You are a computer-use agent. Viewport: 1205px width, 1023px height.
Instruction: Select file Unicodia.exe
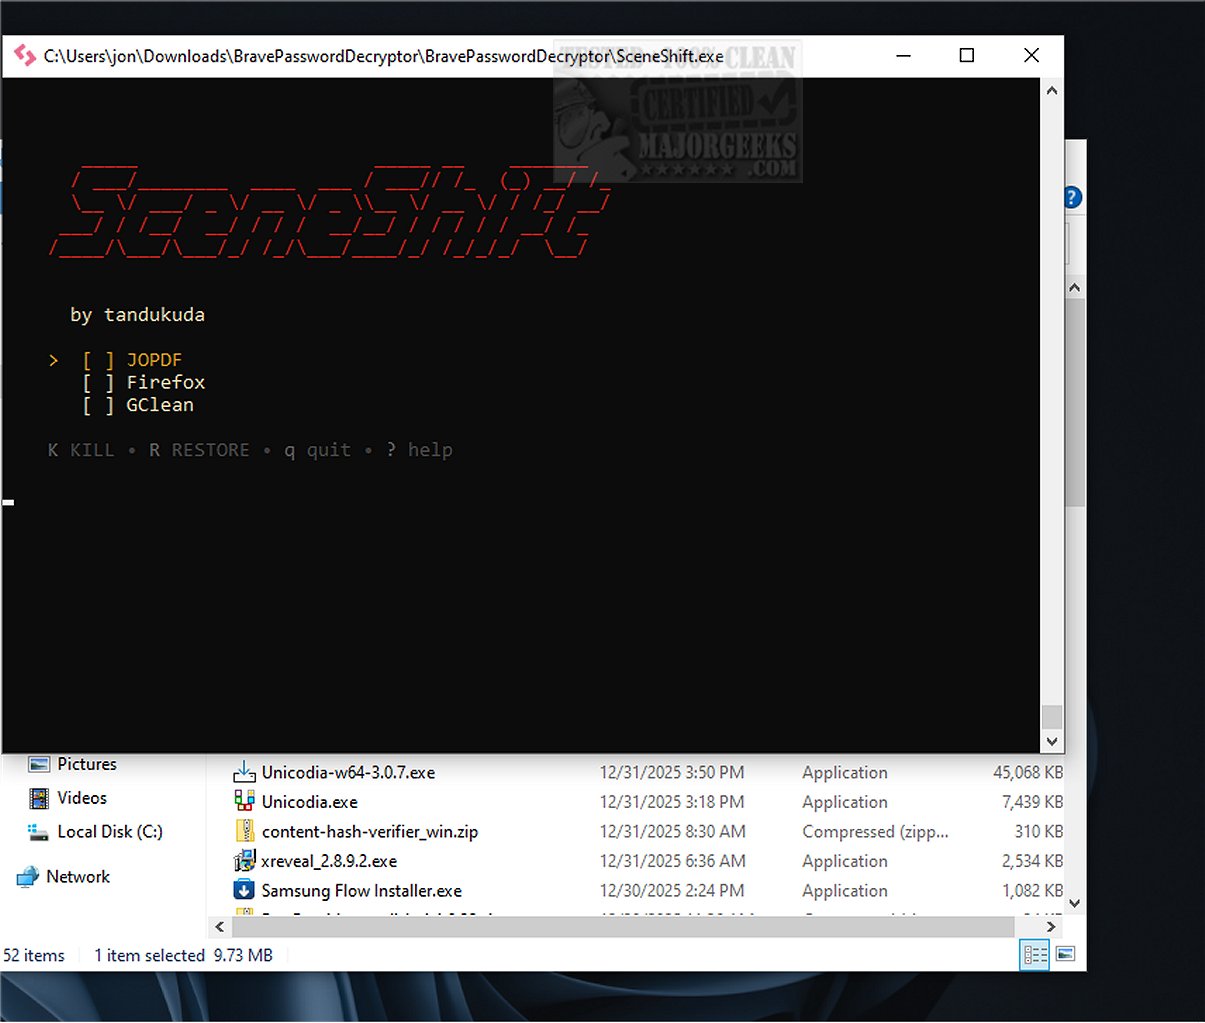(x=309, y=802)
